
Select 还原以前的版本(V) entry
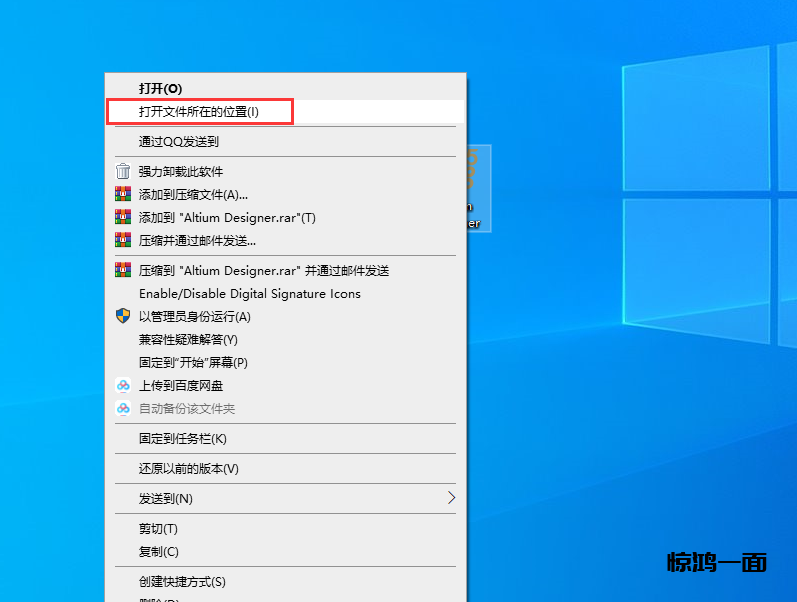point(189,468)
